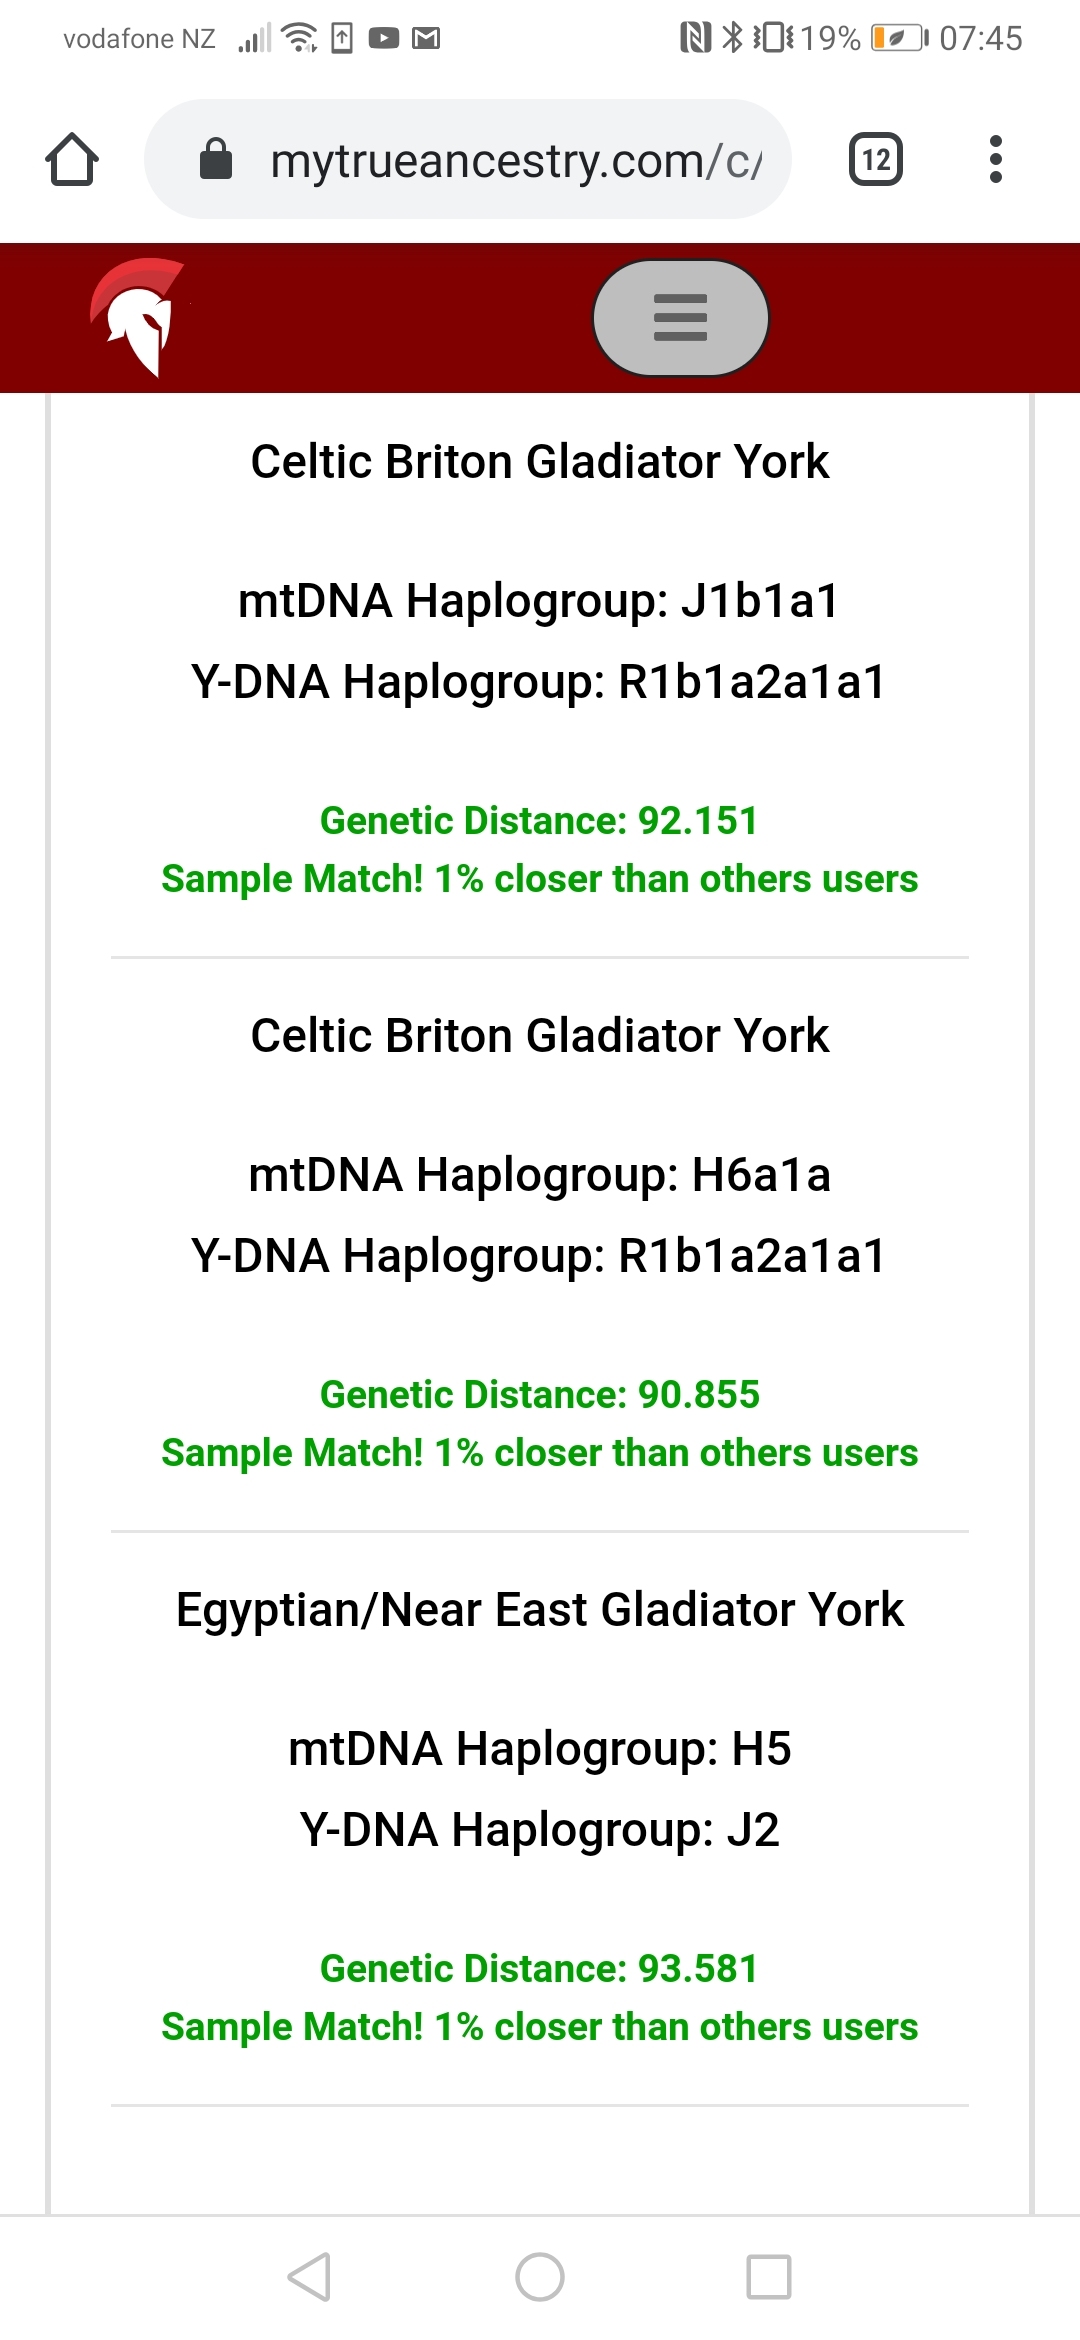Select mtDNA Haplogroup H6a1a line

point(540,1175)
